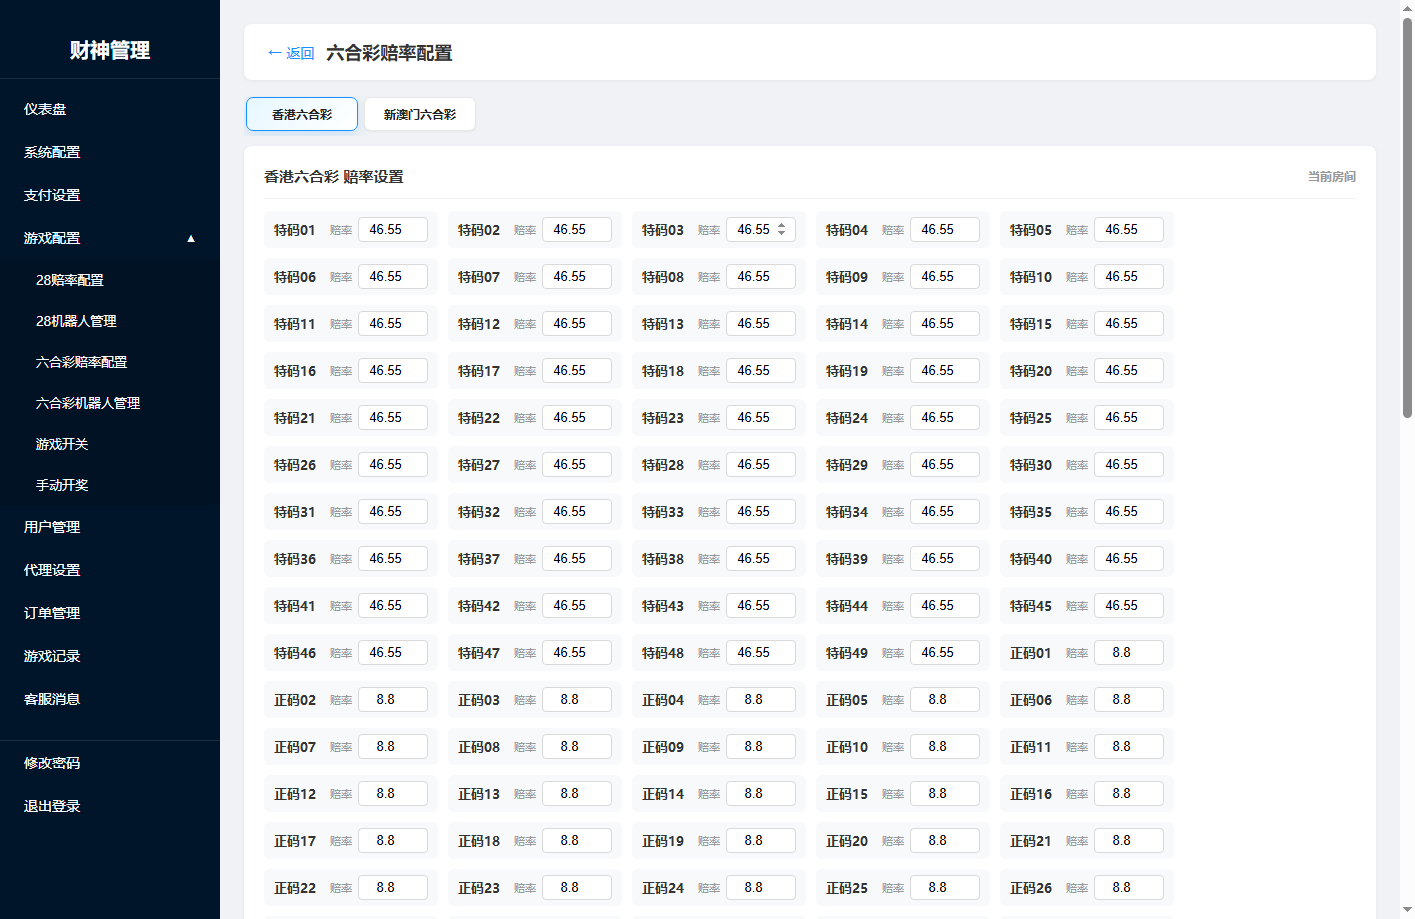This screenshot has height=919, width=1415.
Task: Click the 特码32 odds input field
Action: (x=577, y=512)
